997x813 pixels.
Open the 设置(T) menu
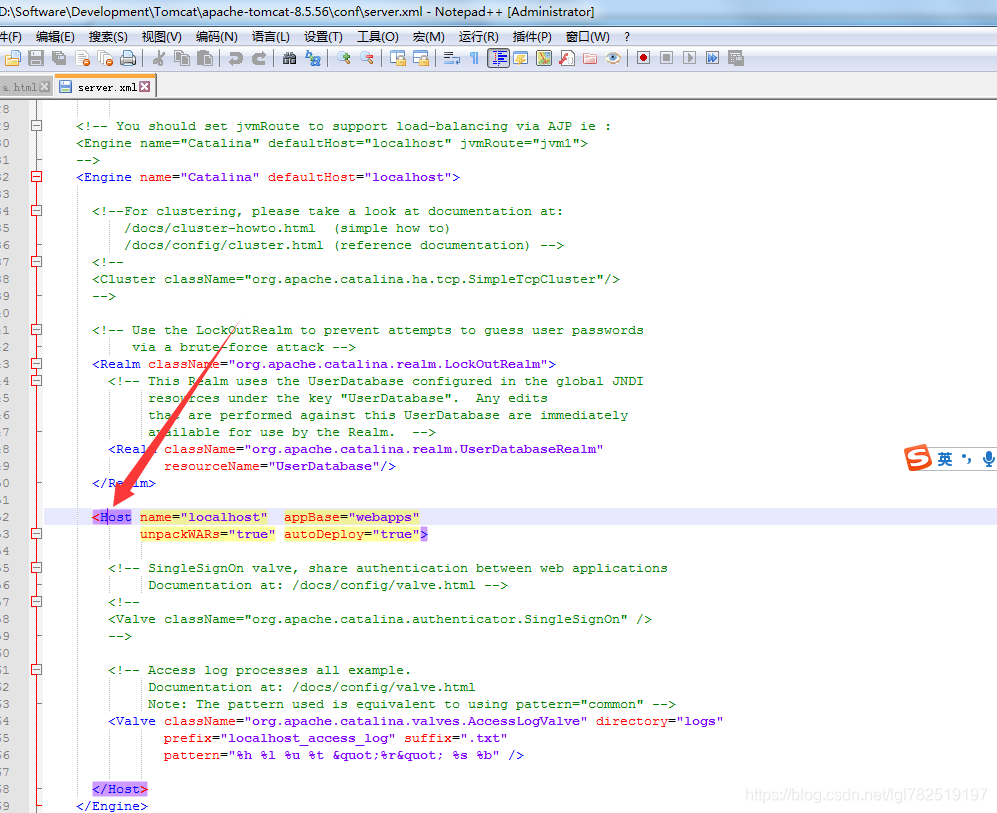[323, 37]
